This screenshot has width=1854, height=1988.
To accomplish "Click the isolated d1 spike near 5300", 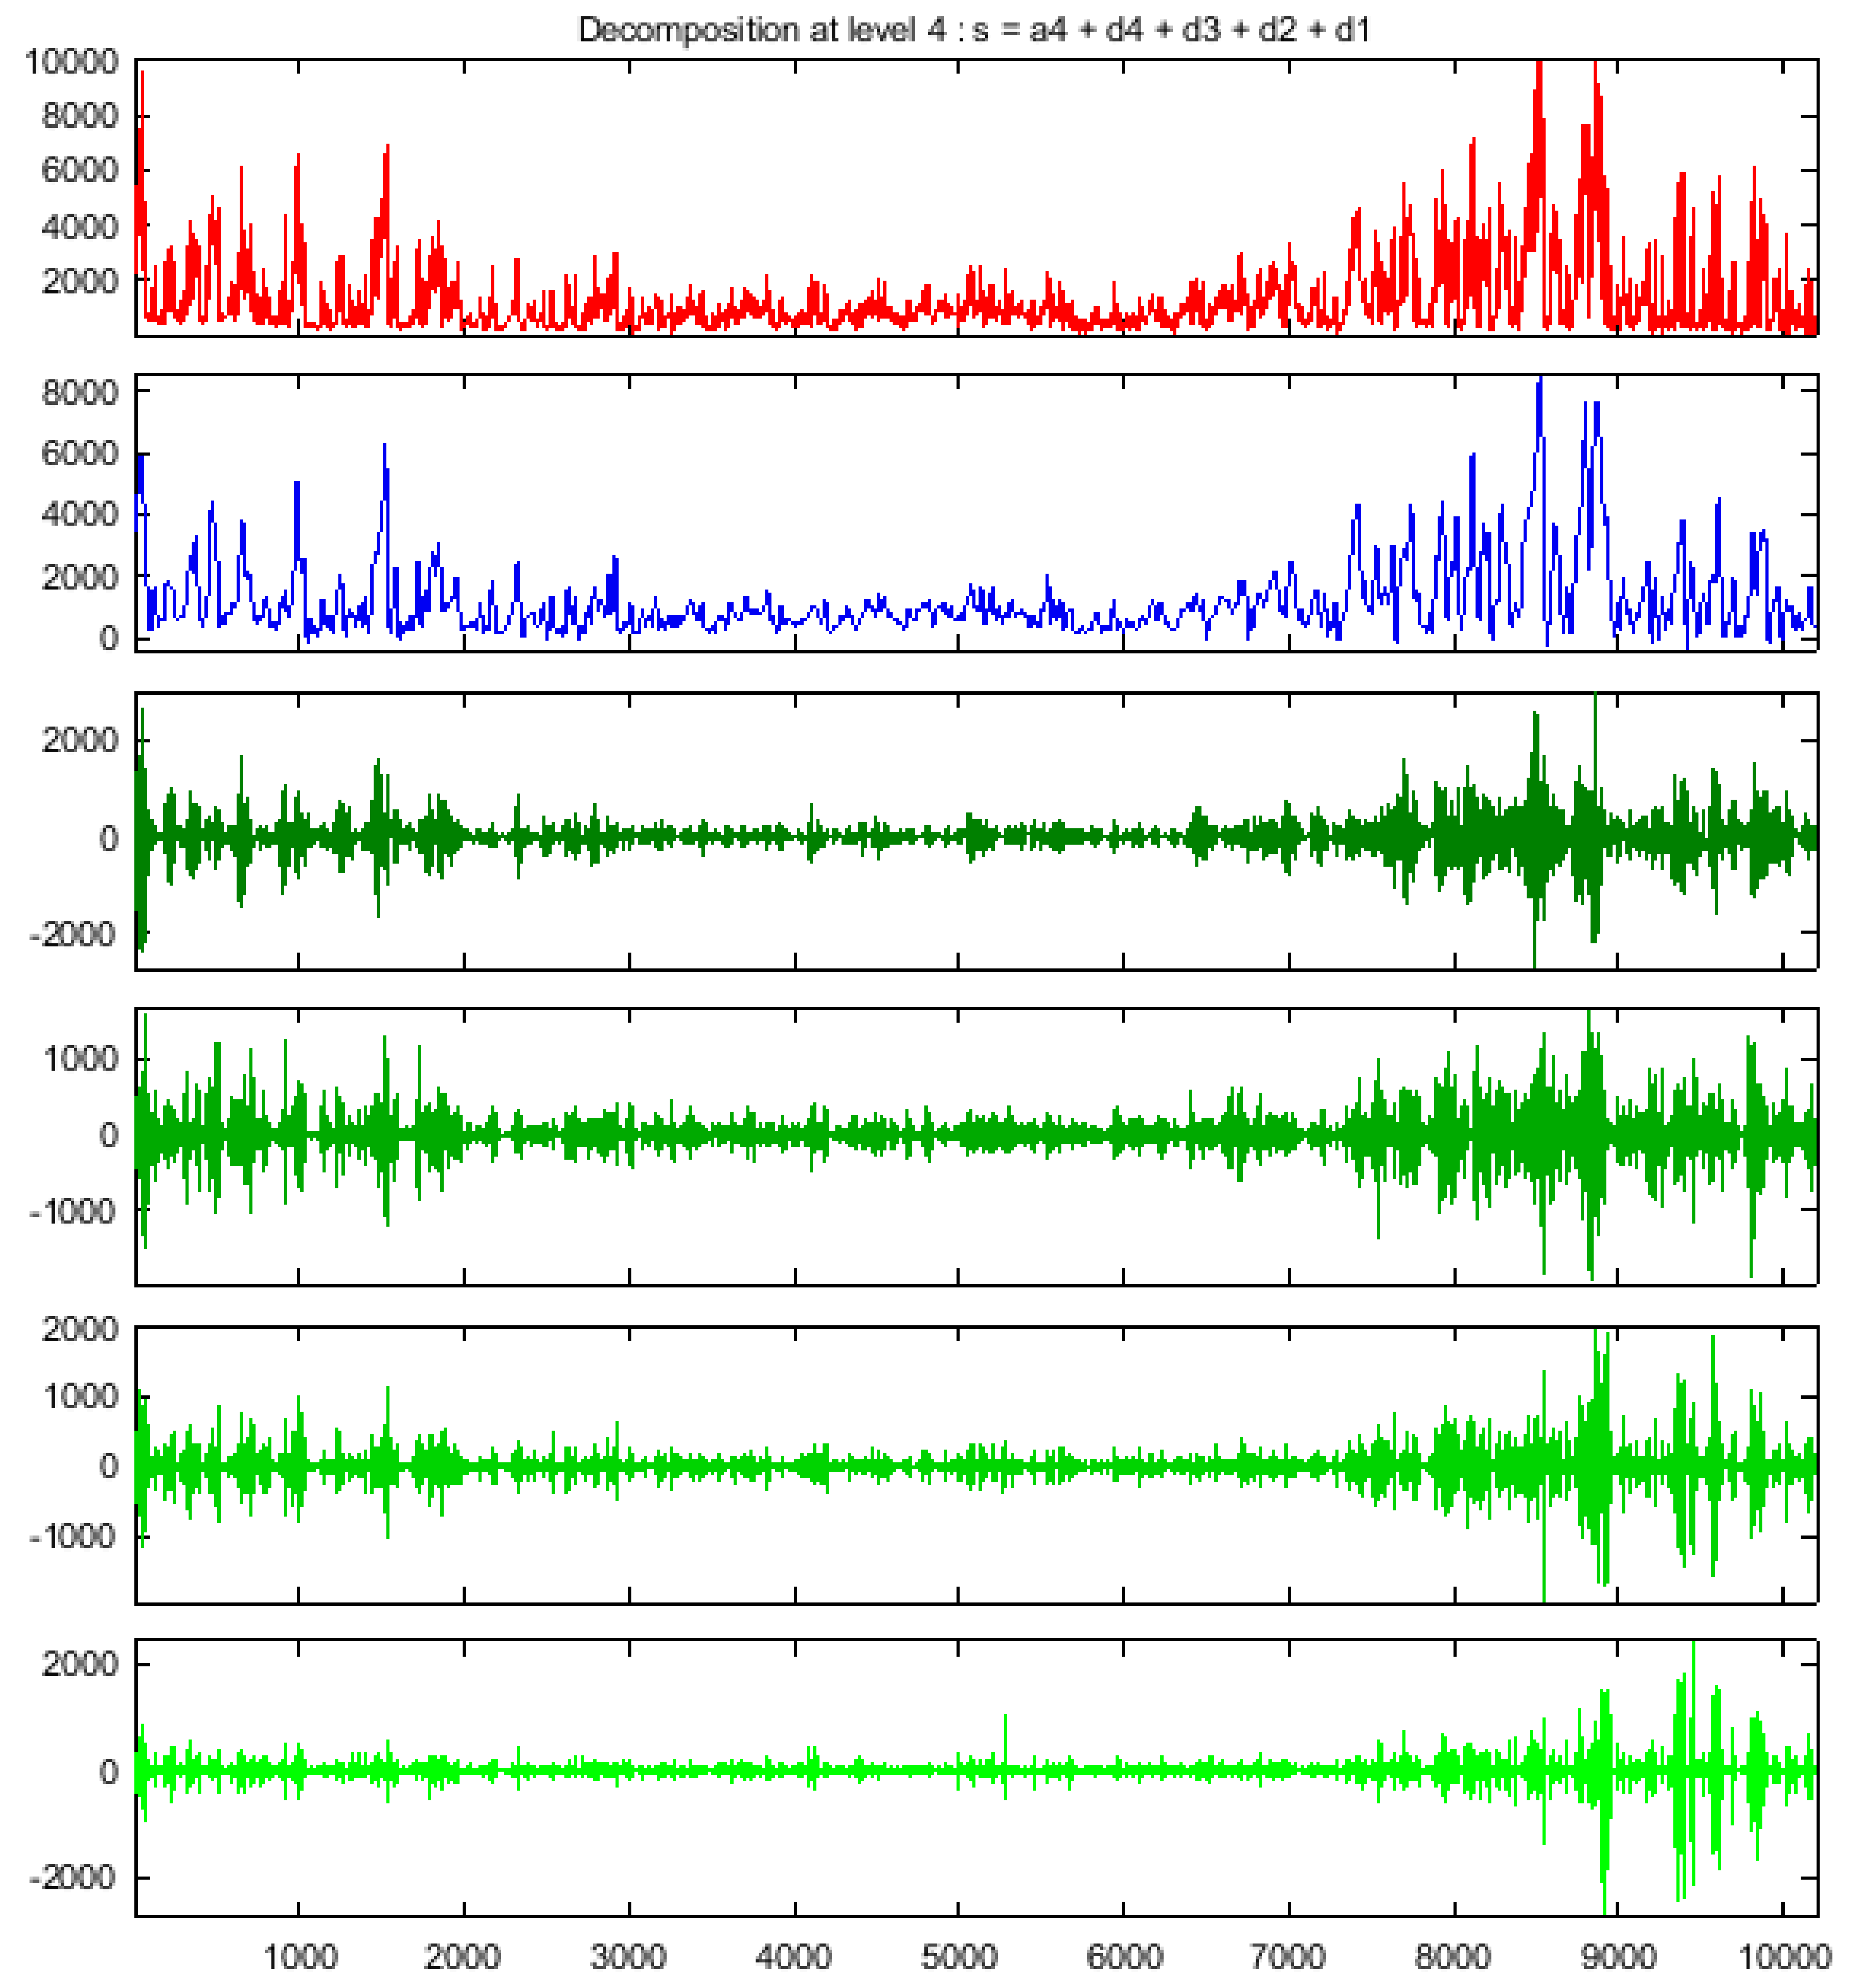I will tap(1005, 1735).
